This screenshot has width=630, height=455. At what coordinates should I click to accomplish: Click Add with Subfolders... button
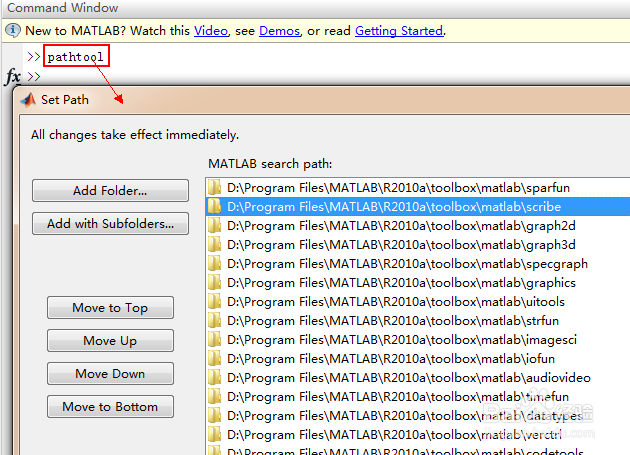point(110,223)
